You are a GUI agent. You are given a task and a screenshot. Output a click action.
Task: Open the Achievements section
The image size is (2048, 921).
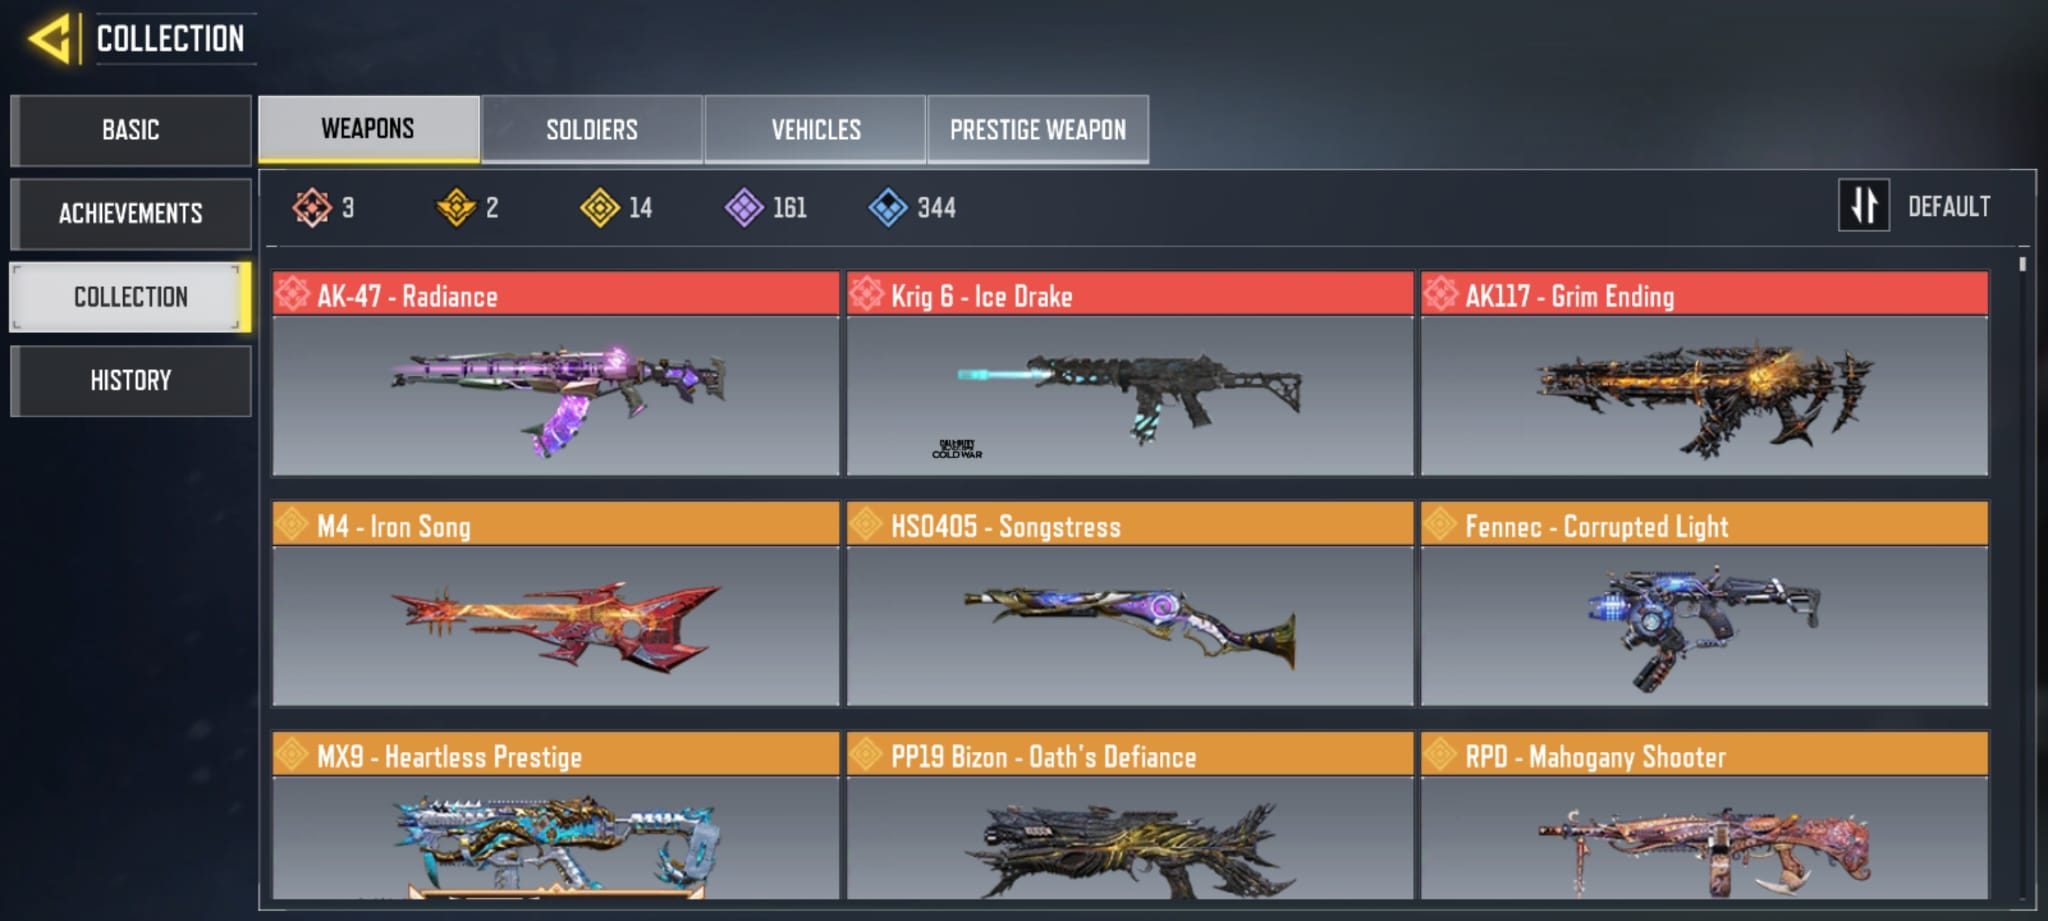[x=131, y=213]
